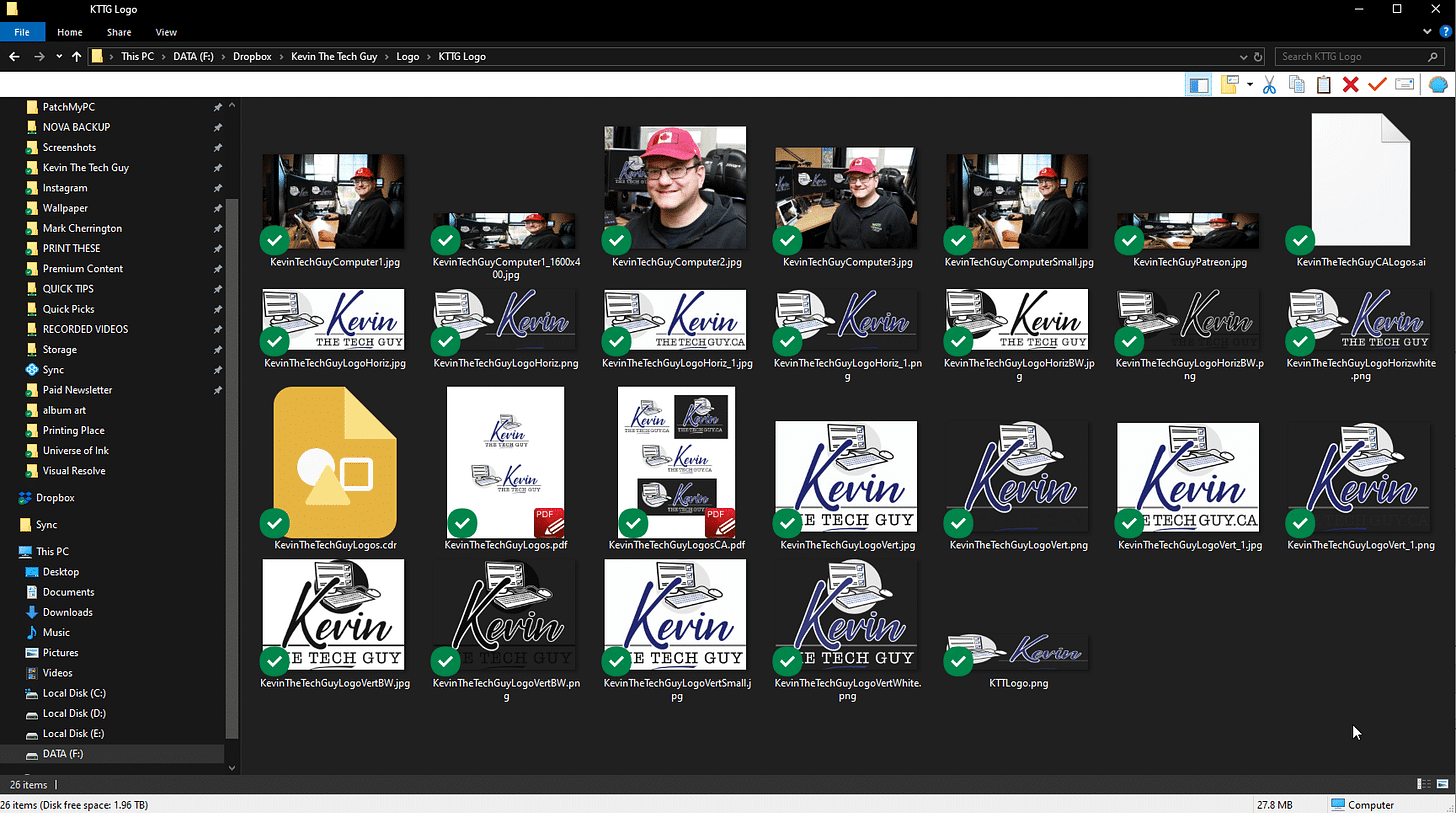Expand the address bar history dropdown
This screenshot has height=813, width=1456.
point(1243,57)
